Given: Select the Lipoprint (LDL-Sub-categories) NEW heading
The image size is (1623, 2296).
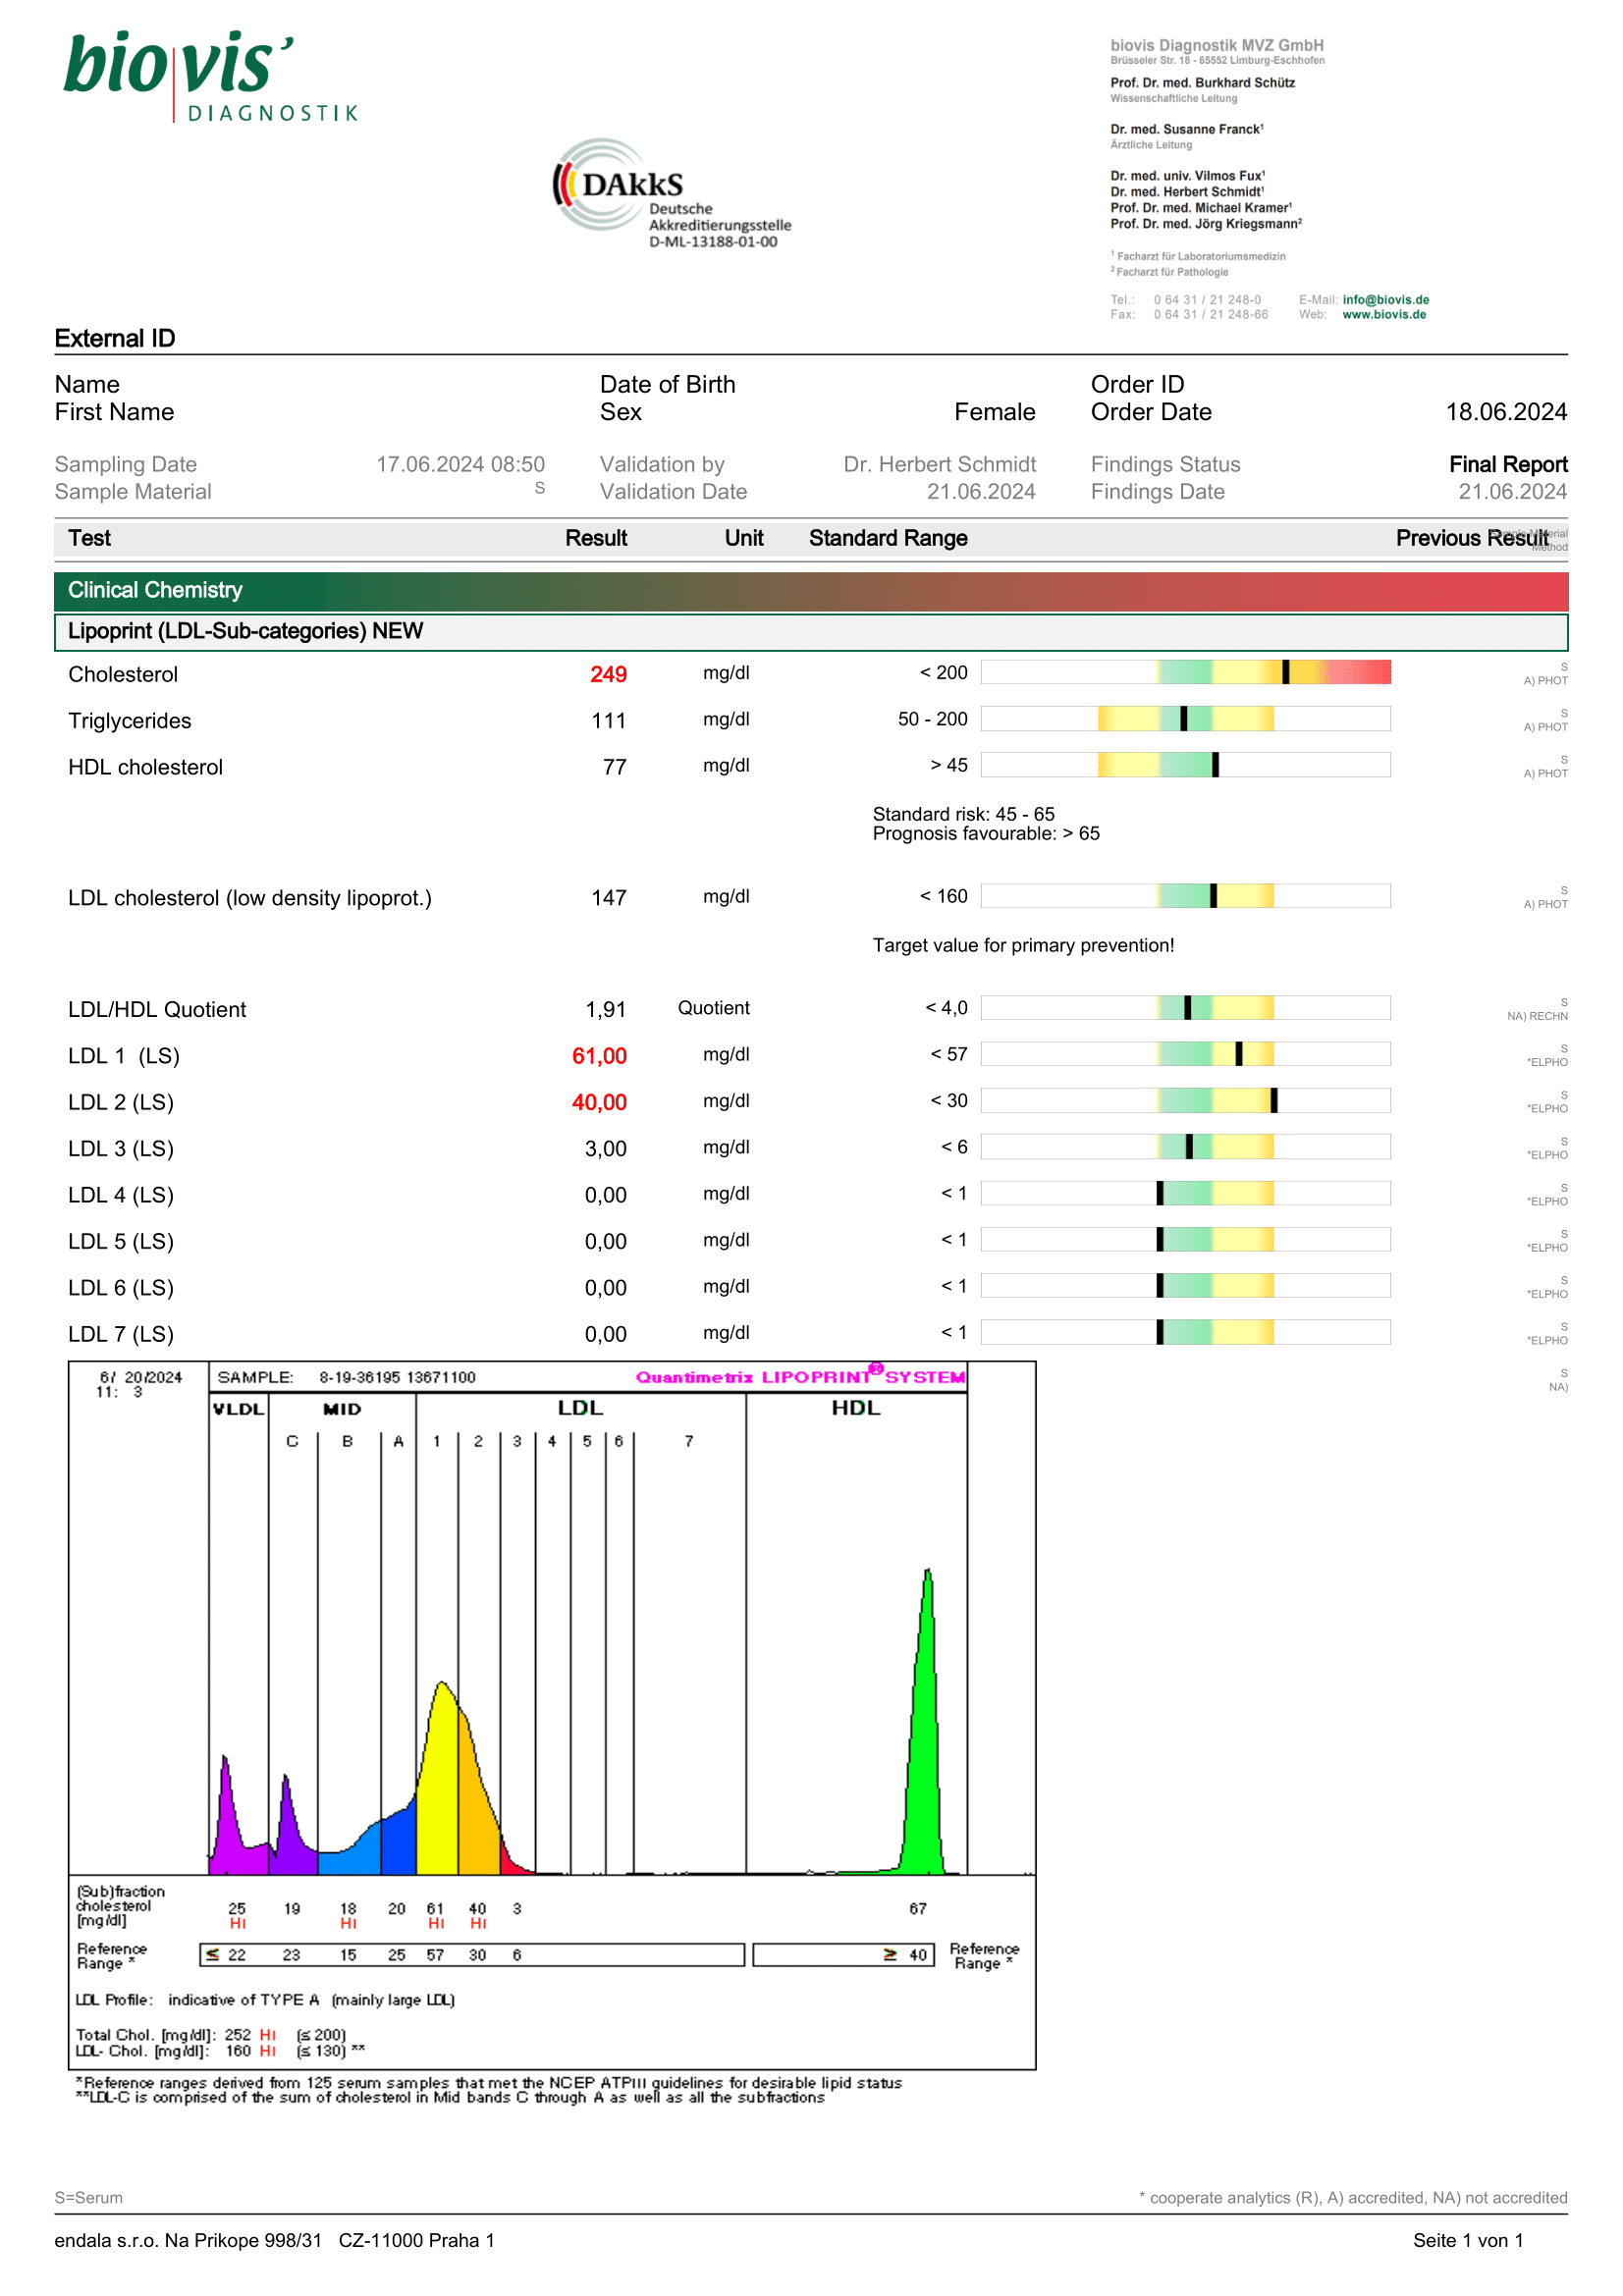Looking at the screenshot, I should point(245,631).
